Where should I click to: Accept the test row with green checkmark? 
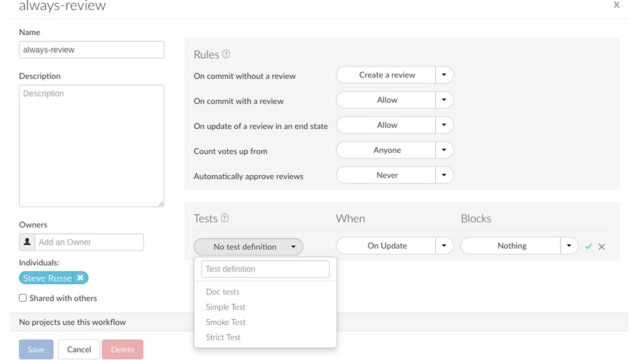[x=588, y=246]
